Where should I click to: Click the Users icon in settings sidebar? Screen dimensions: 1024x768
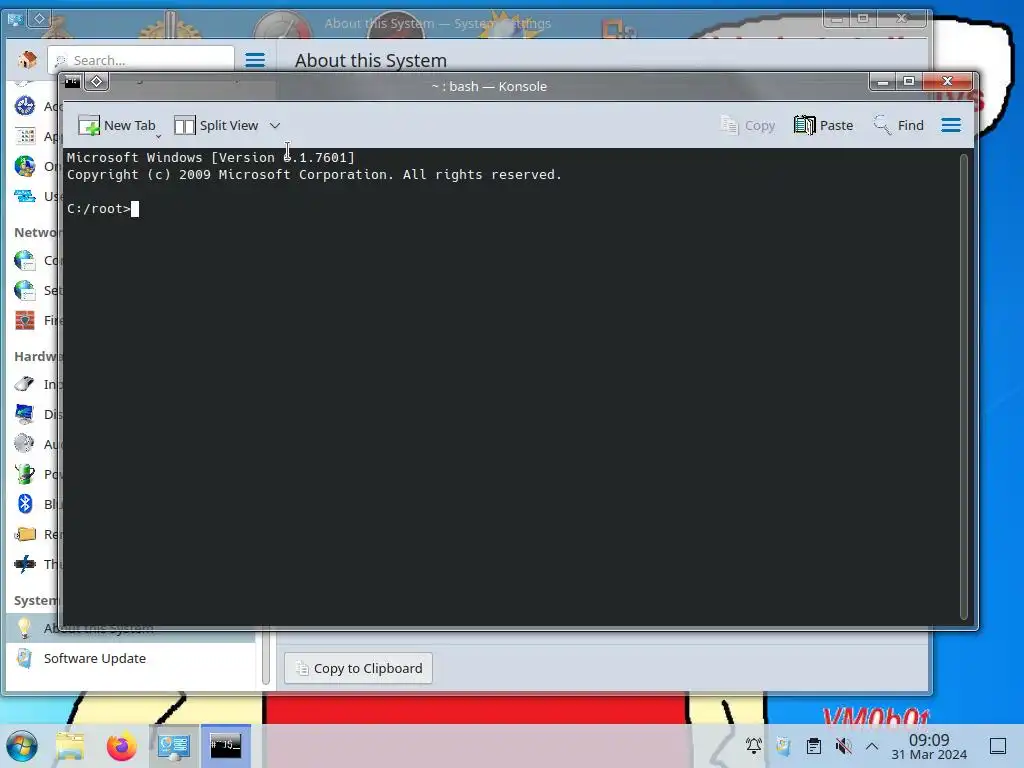25,196
